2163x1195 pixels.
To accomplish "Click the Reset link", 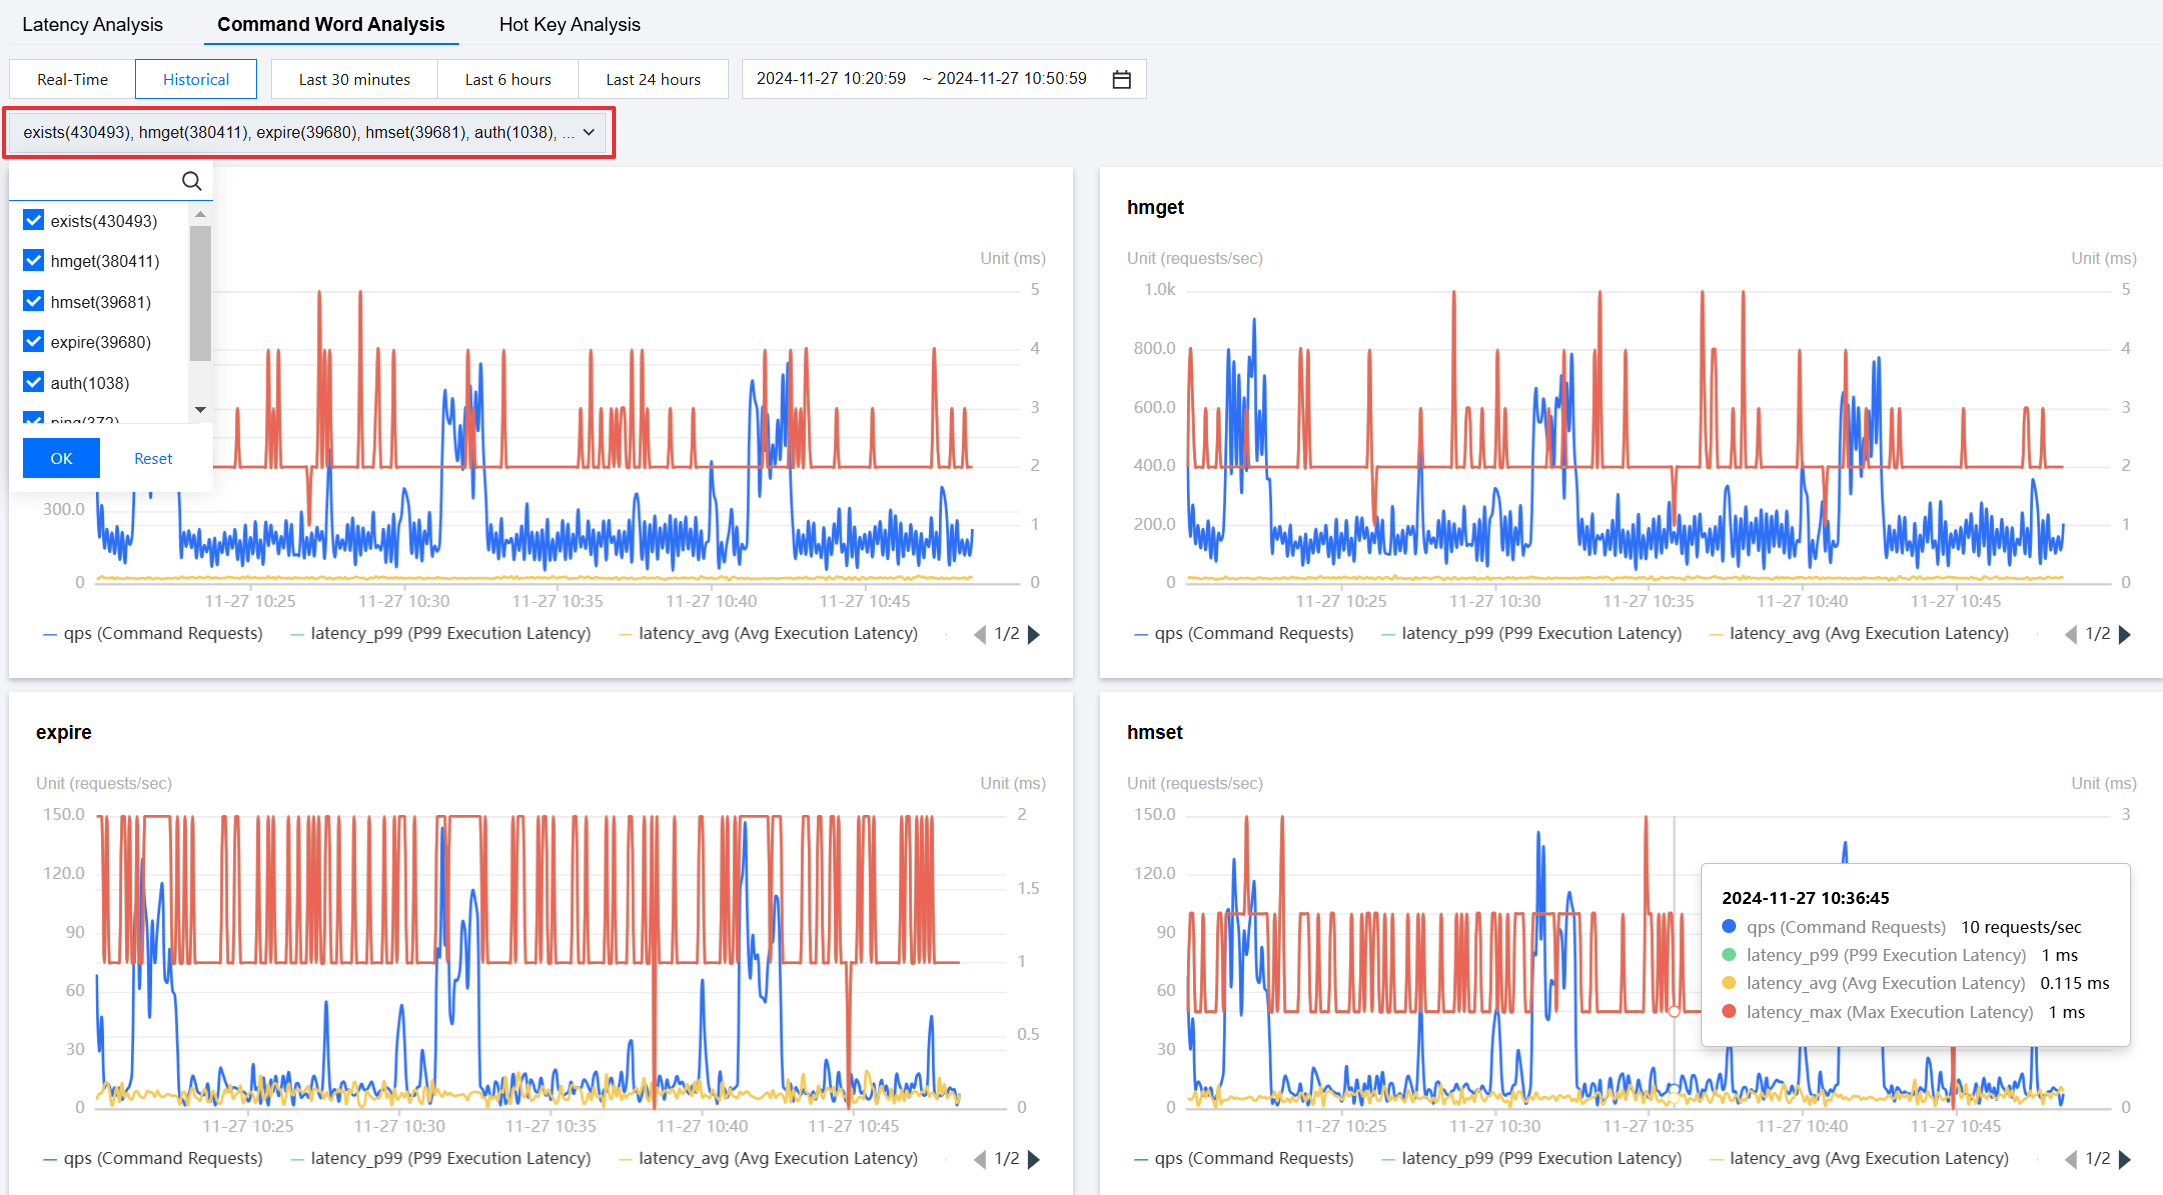I will pyautogui.click(x=153, y=458).
